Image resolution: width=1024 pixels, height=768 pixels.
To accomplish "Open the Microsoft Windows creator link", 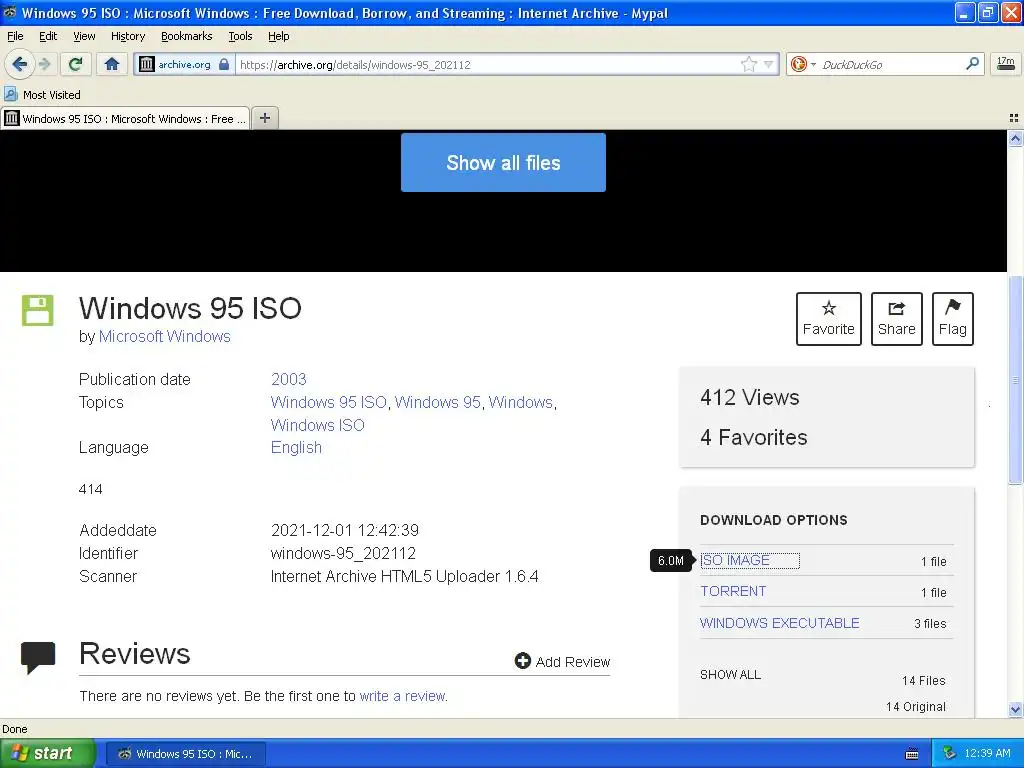I will coord(165,336).
